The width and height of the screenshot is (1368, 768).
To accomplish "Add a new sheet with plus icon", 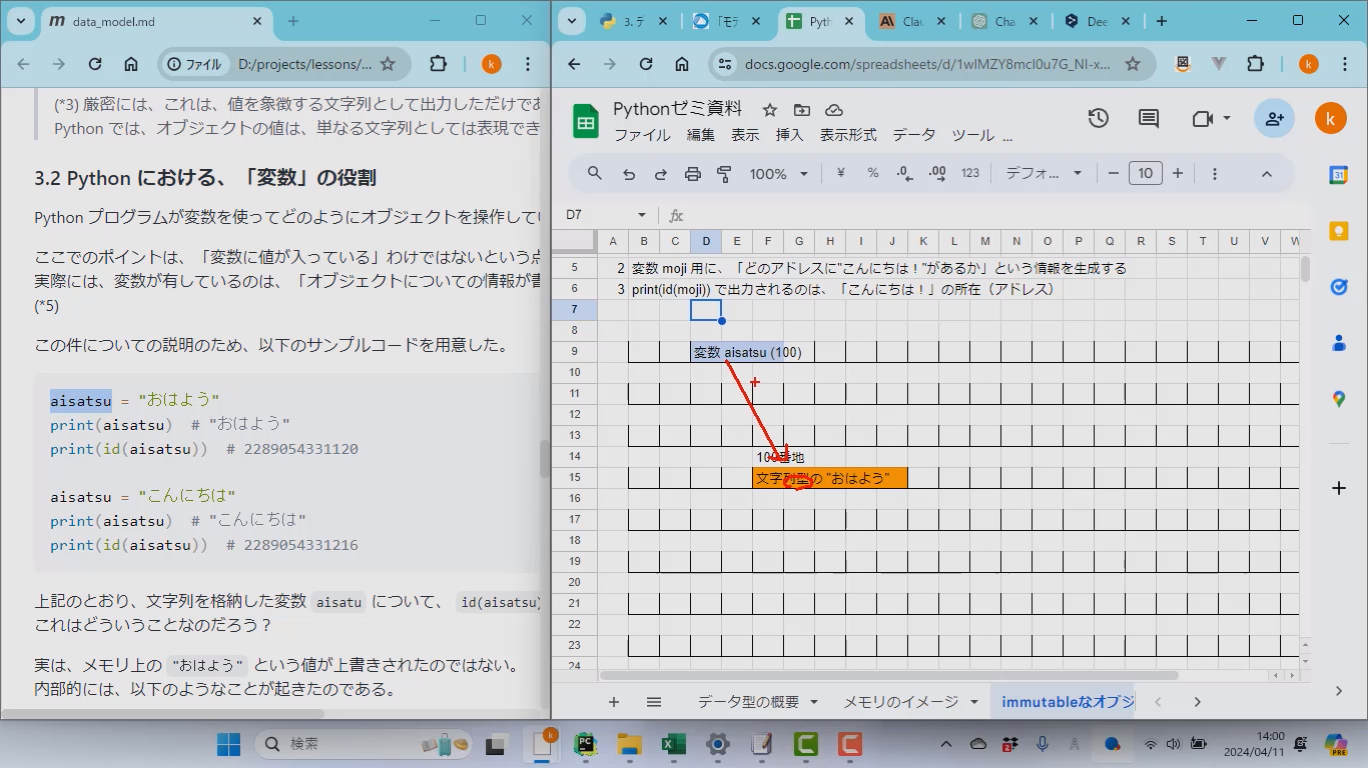I will coord(614,702).
